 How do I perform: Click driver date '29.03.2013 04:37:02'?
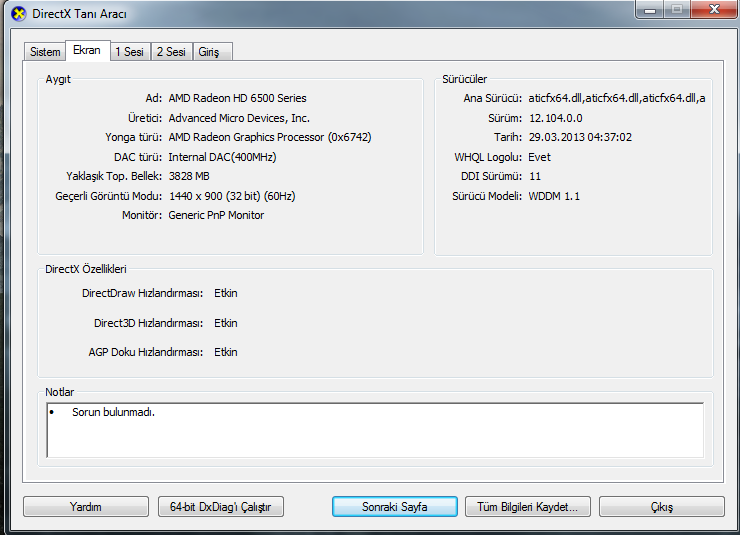pyautogui.click(x=580, y=137)
